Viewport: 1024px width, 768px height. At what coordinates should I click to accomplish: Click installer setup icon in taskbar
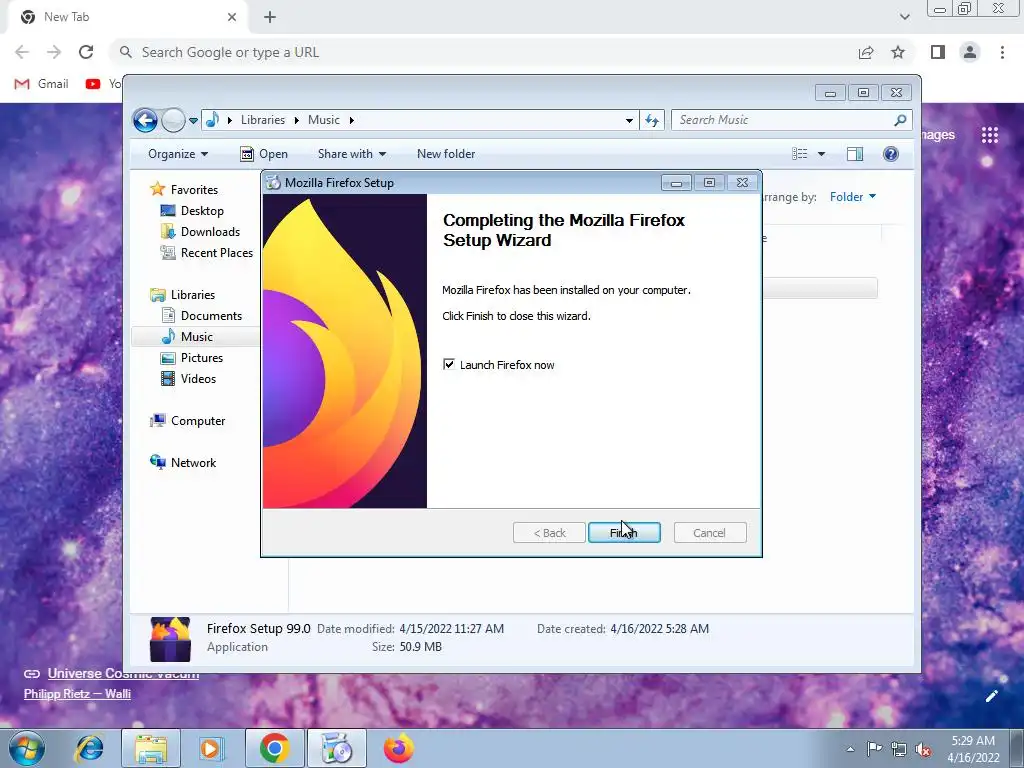337,748
